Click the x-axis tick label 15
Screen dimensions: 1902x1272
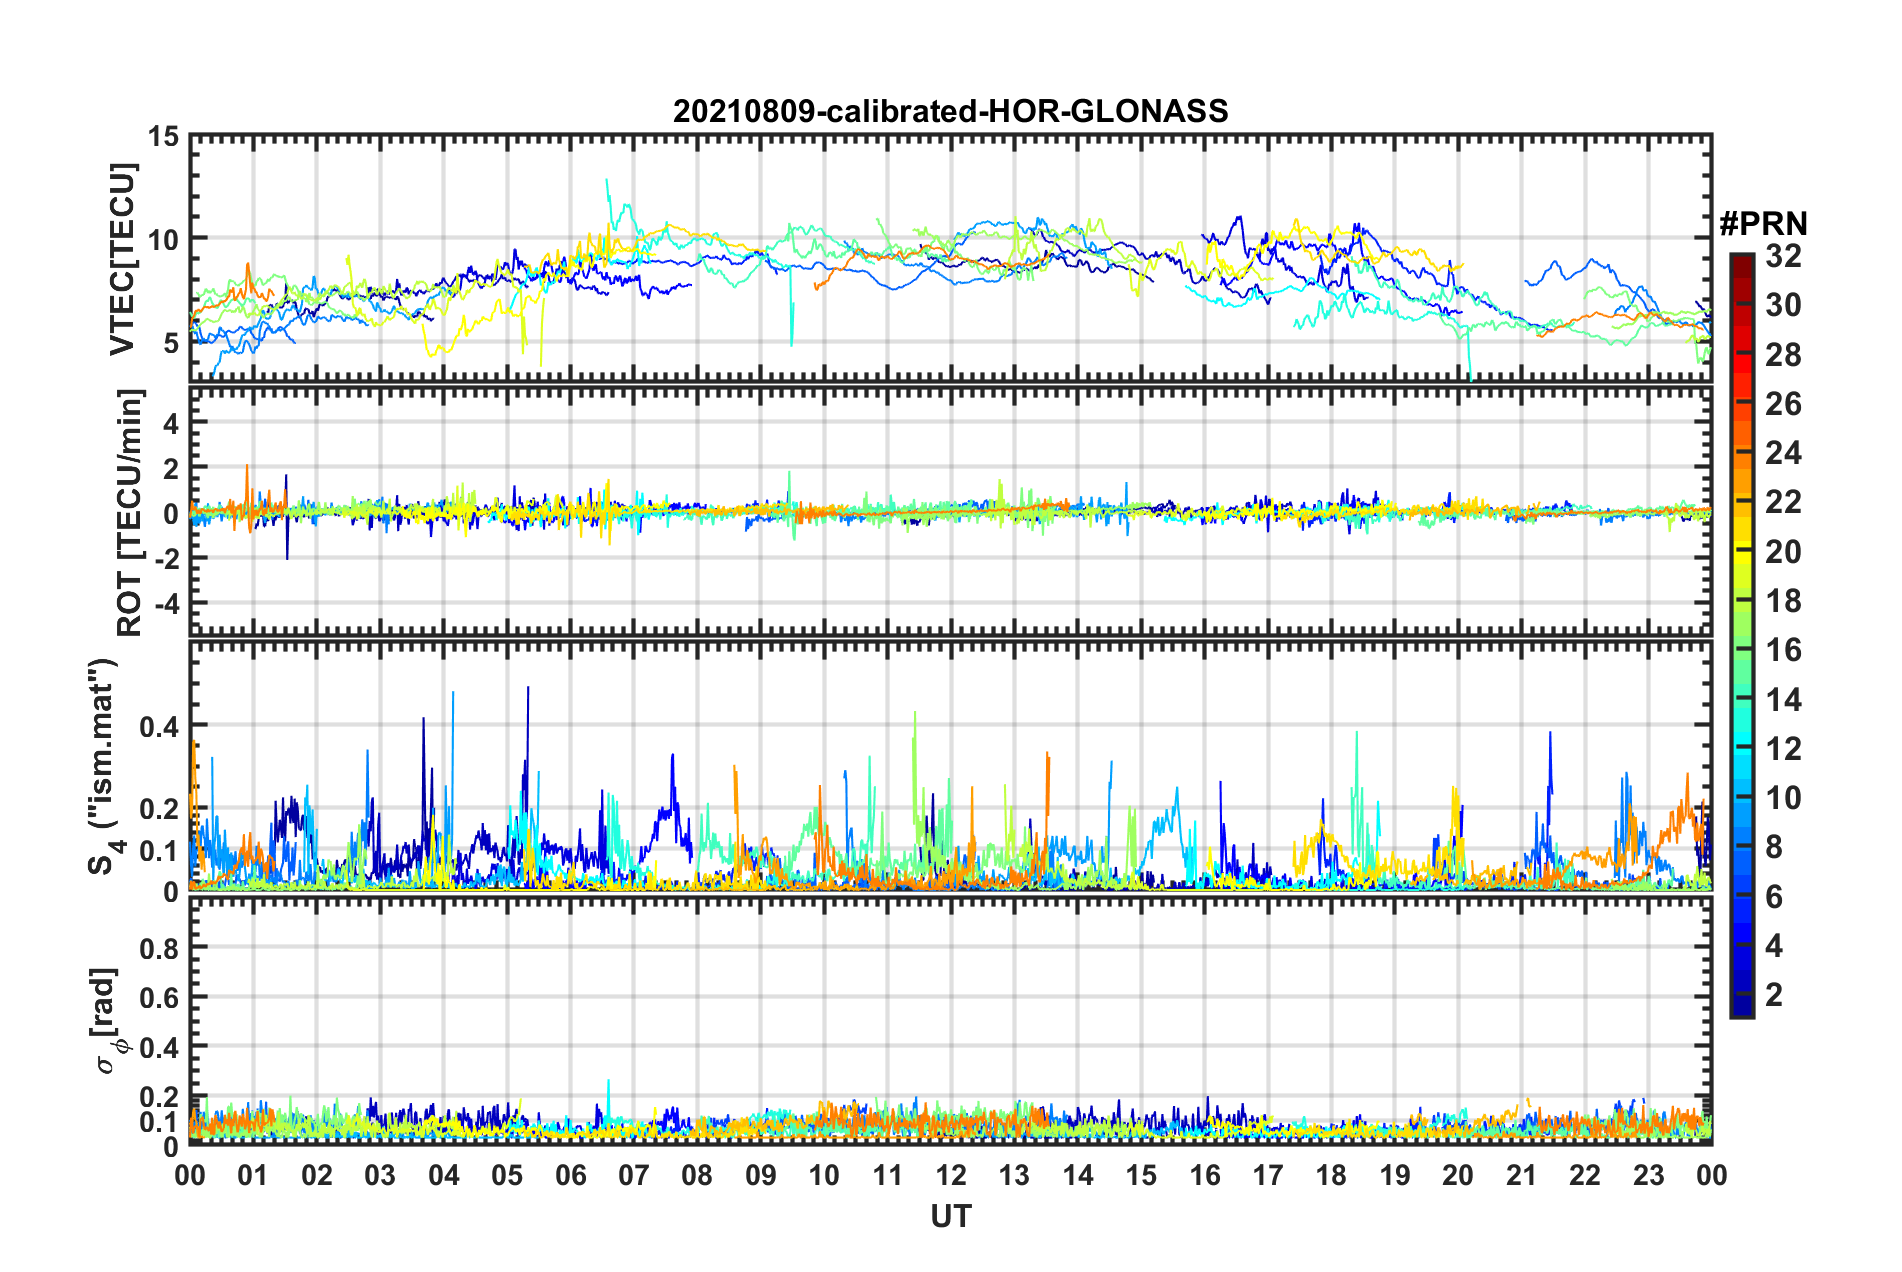[x=1141, y=1176]
